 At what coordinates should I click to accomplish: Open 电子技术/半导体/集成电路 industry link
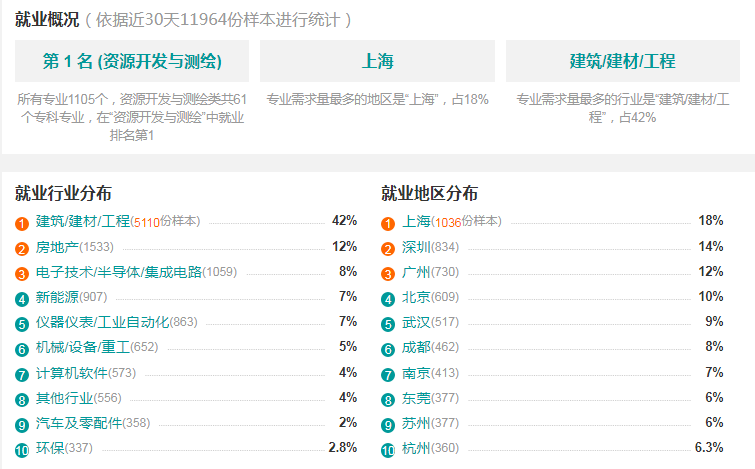point(119,272)
